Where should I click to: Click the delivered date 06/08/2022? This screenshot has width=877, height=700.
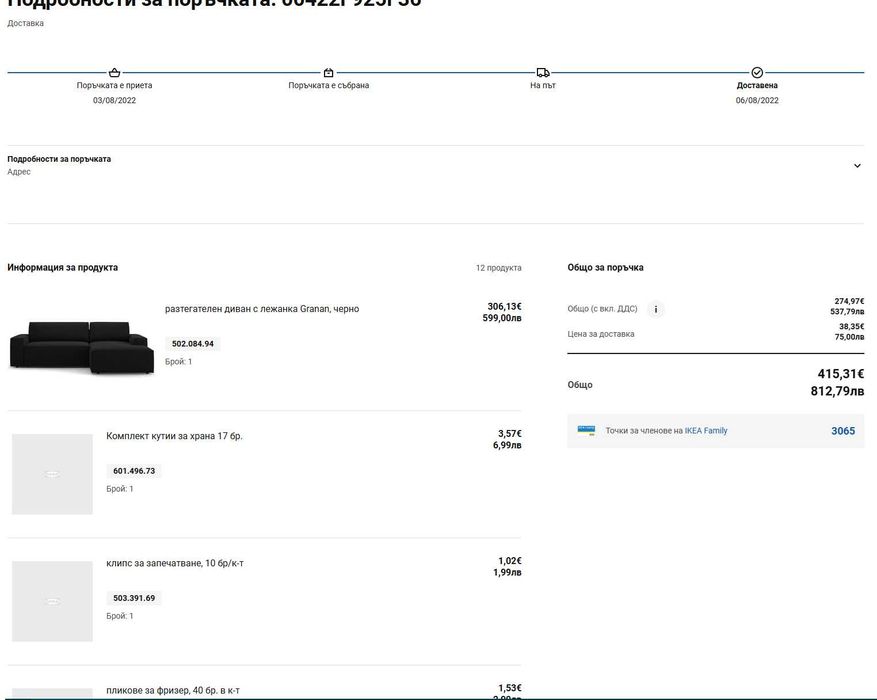point(757,101)
